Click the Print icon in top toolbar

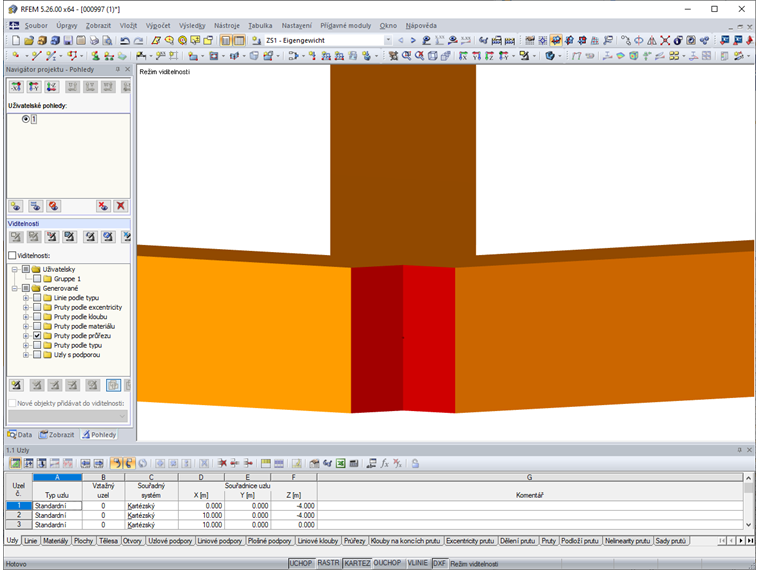(95, 41)
